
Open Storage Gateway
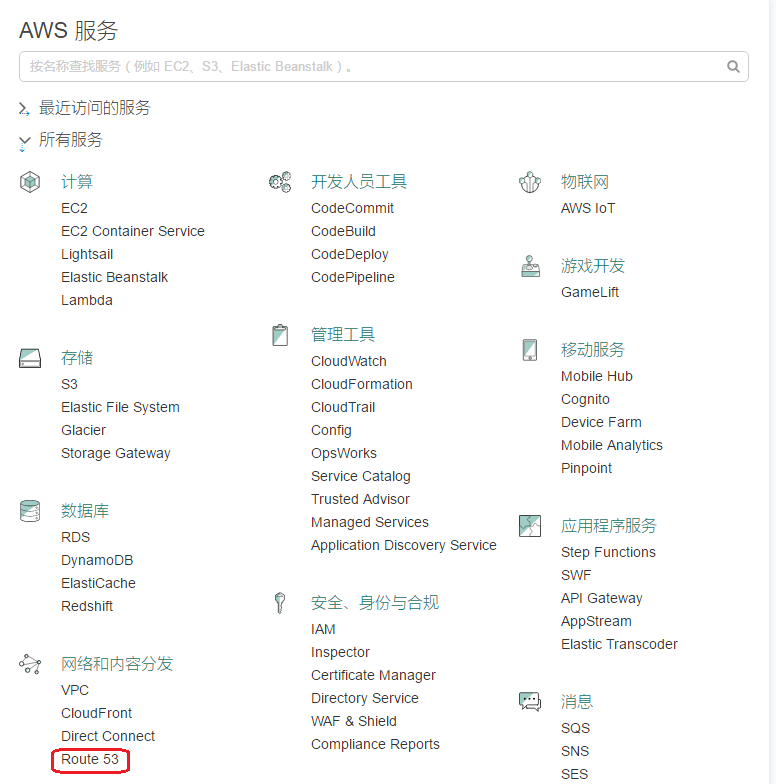coord(116,453)
